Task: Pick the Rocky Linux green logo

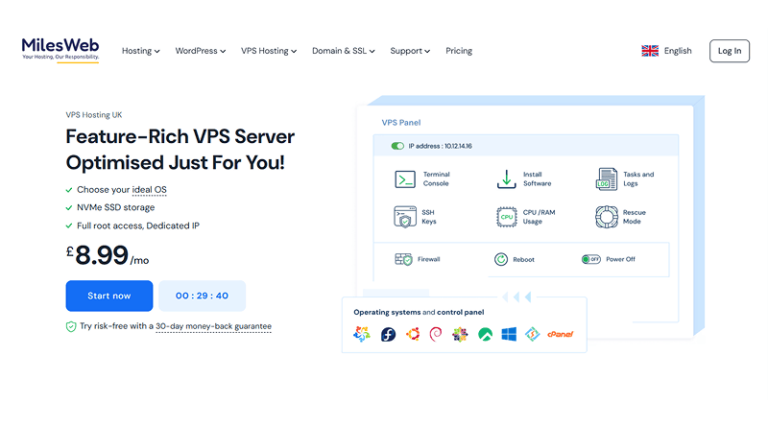Action: pos(485,334)
